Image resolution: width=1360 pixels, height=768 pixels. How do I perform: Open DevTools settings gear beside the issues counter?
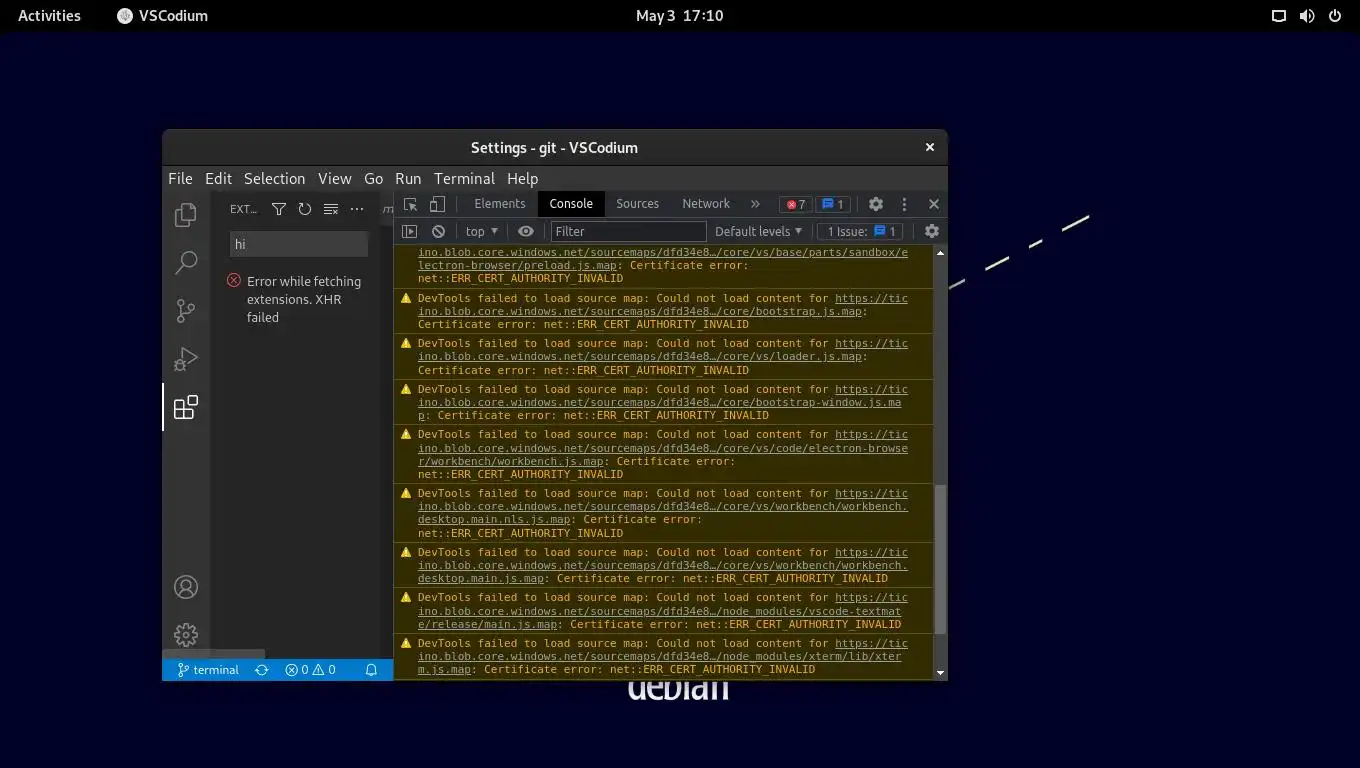(x=876, y=204)
